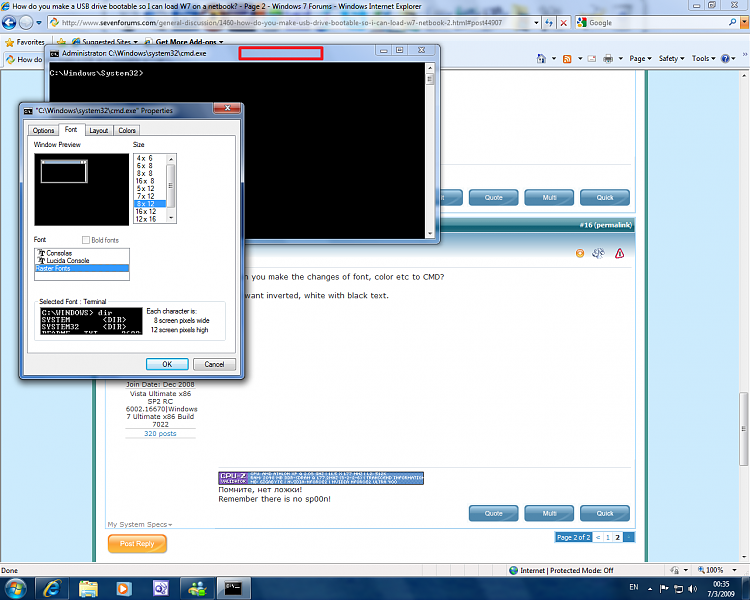This screenshot has height=600, width=750.
Task: Stop page loading with the X button
Action: [564, 22]
